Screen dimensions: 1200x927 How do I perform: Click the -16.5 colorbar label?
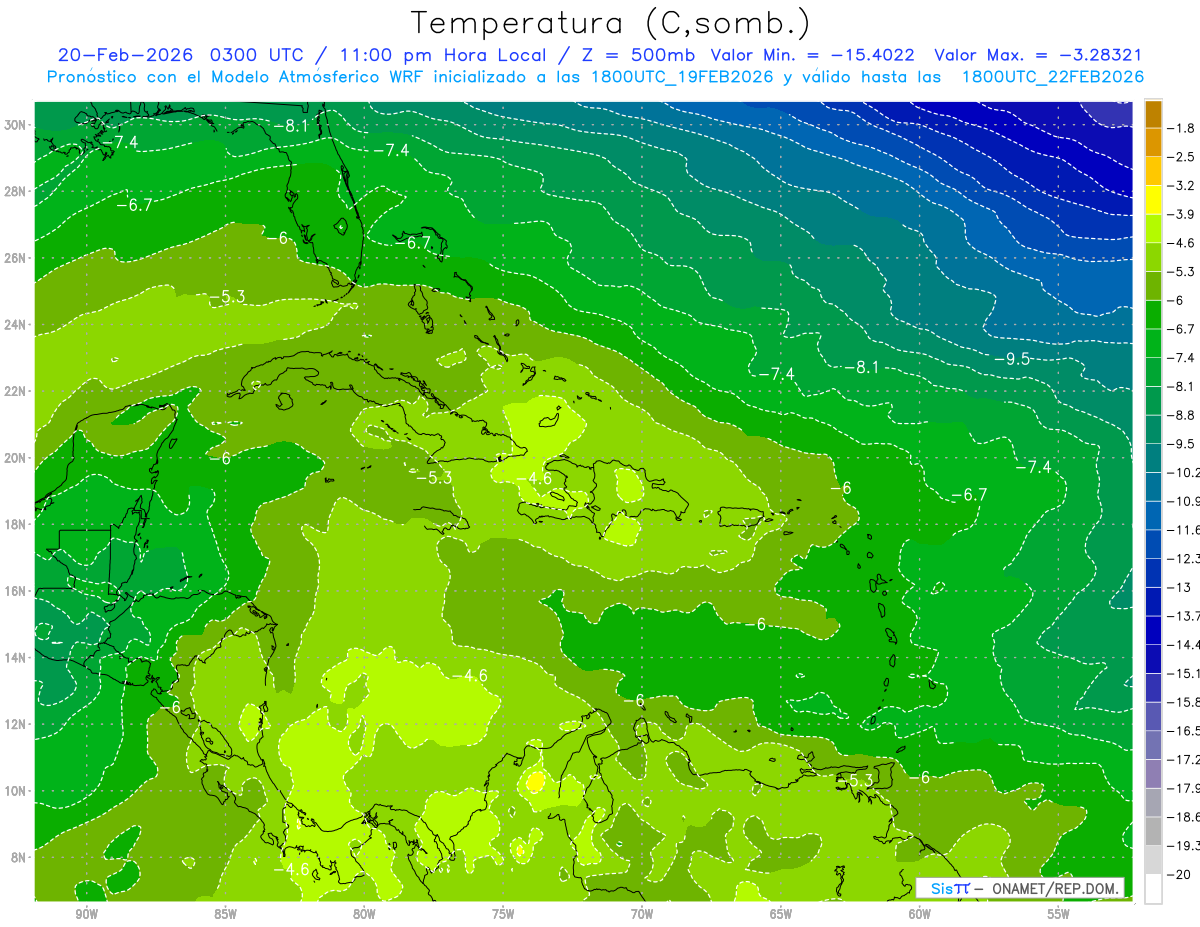tap(1185, 731)
